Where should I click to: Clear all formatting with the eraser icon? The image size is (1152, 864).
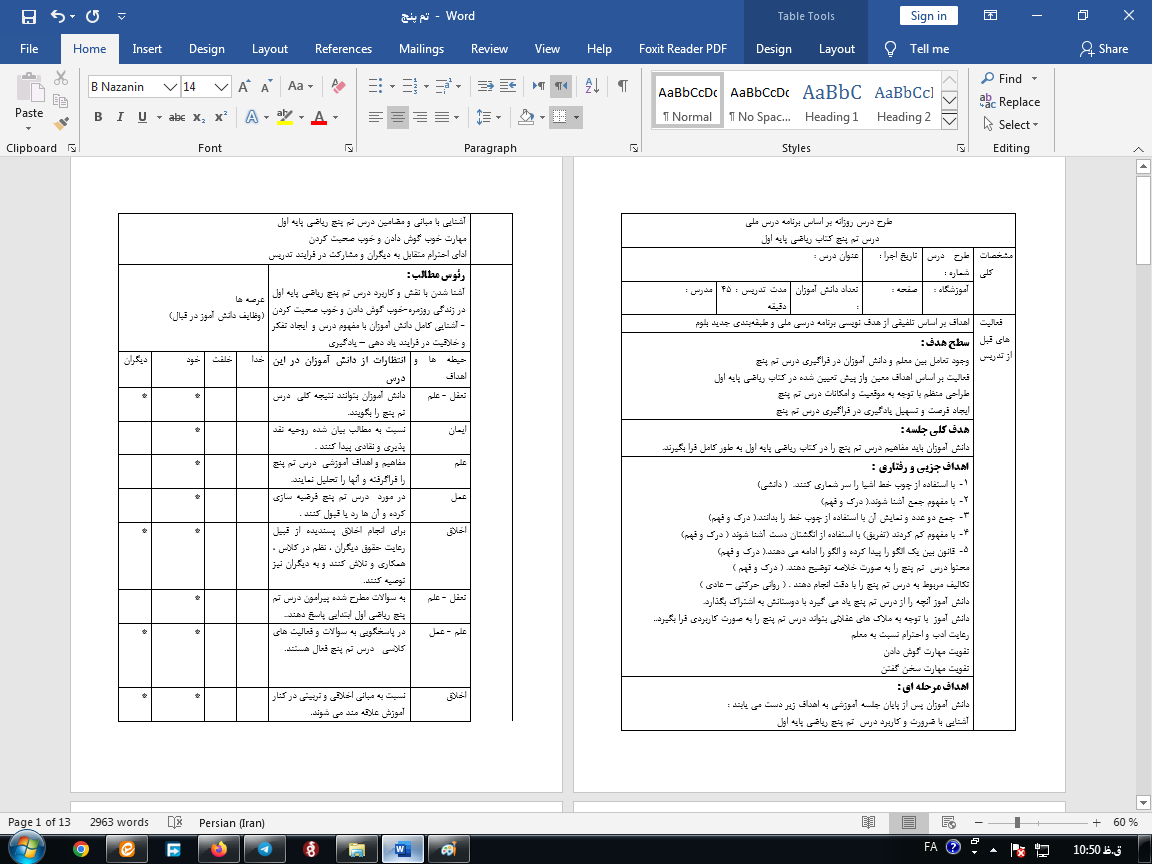(x=336, y=86)
